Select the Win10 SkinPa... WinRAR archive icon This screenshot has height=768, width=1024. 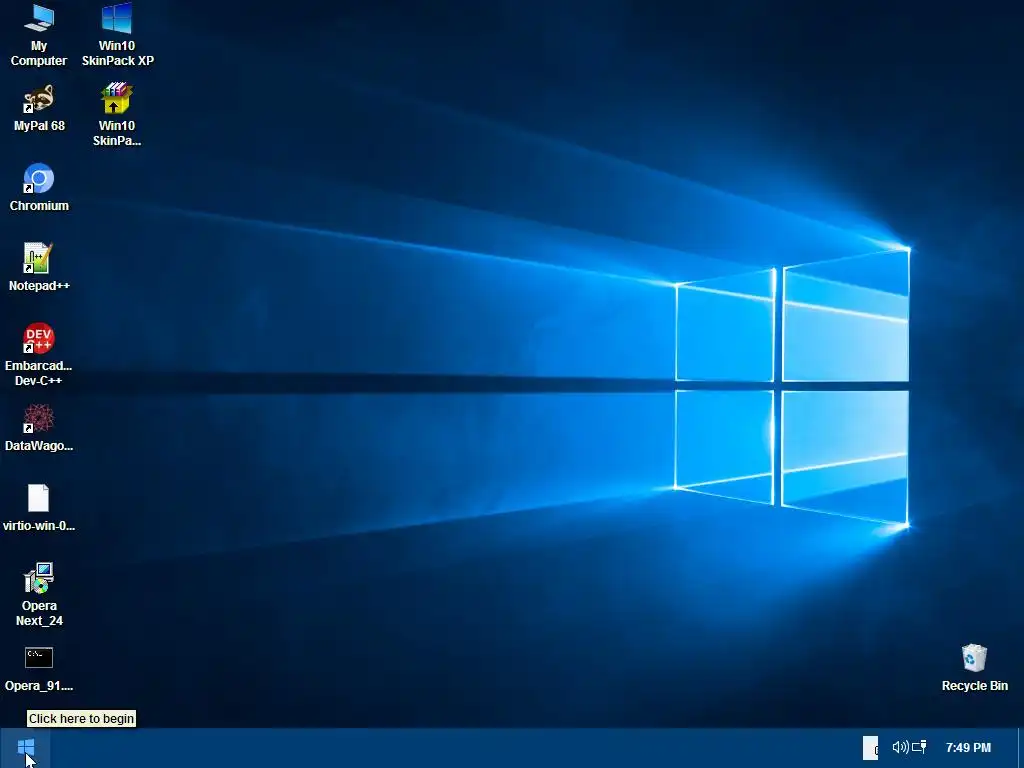point(117,99)
